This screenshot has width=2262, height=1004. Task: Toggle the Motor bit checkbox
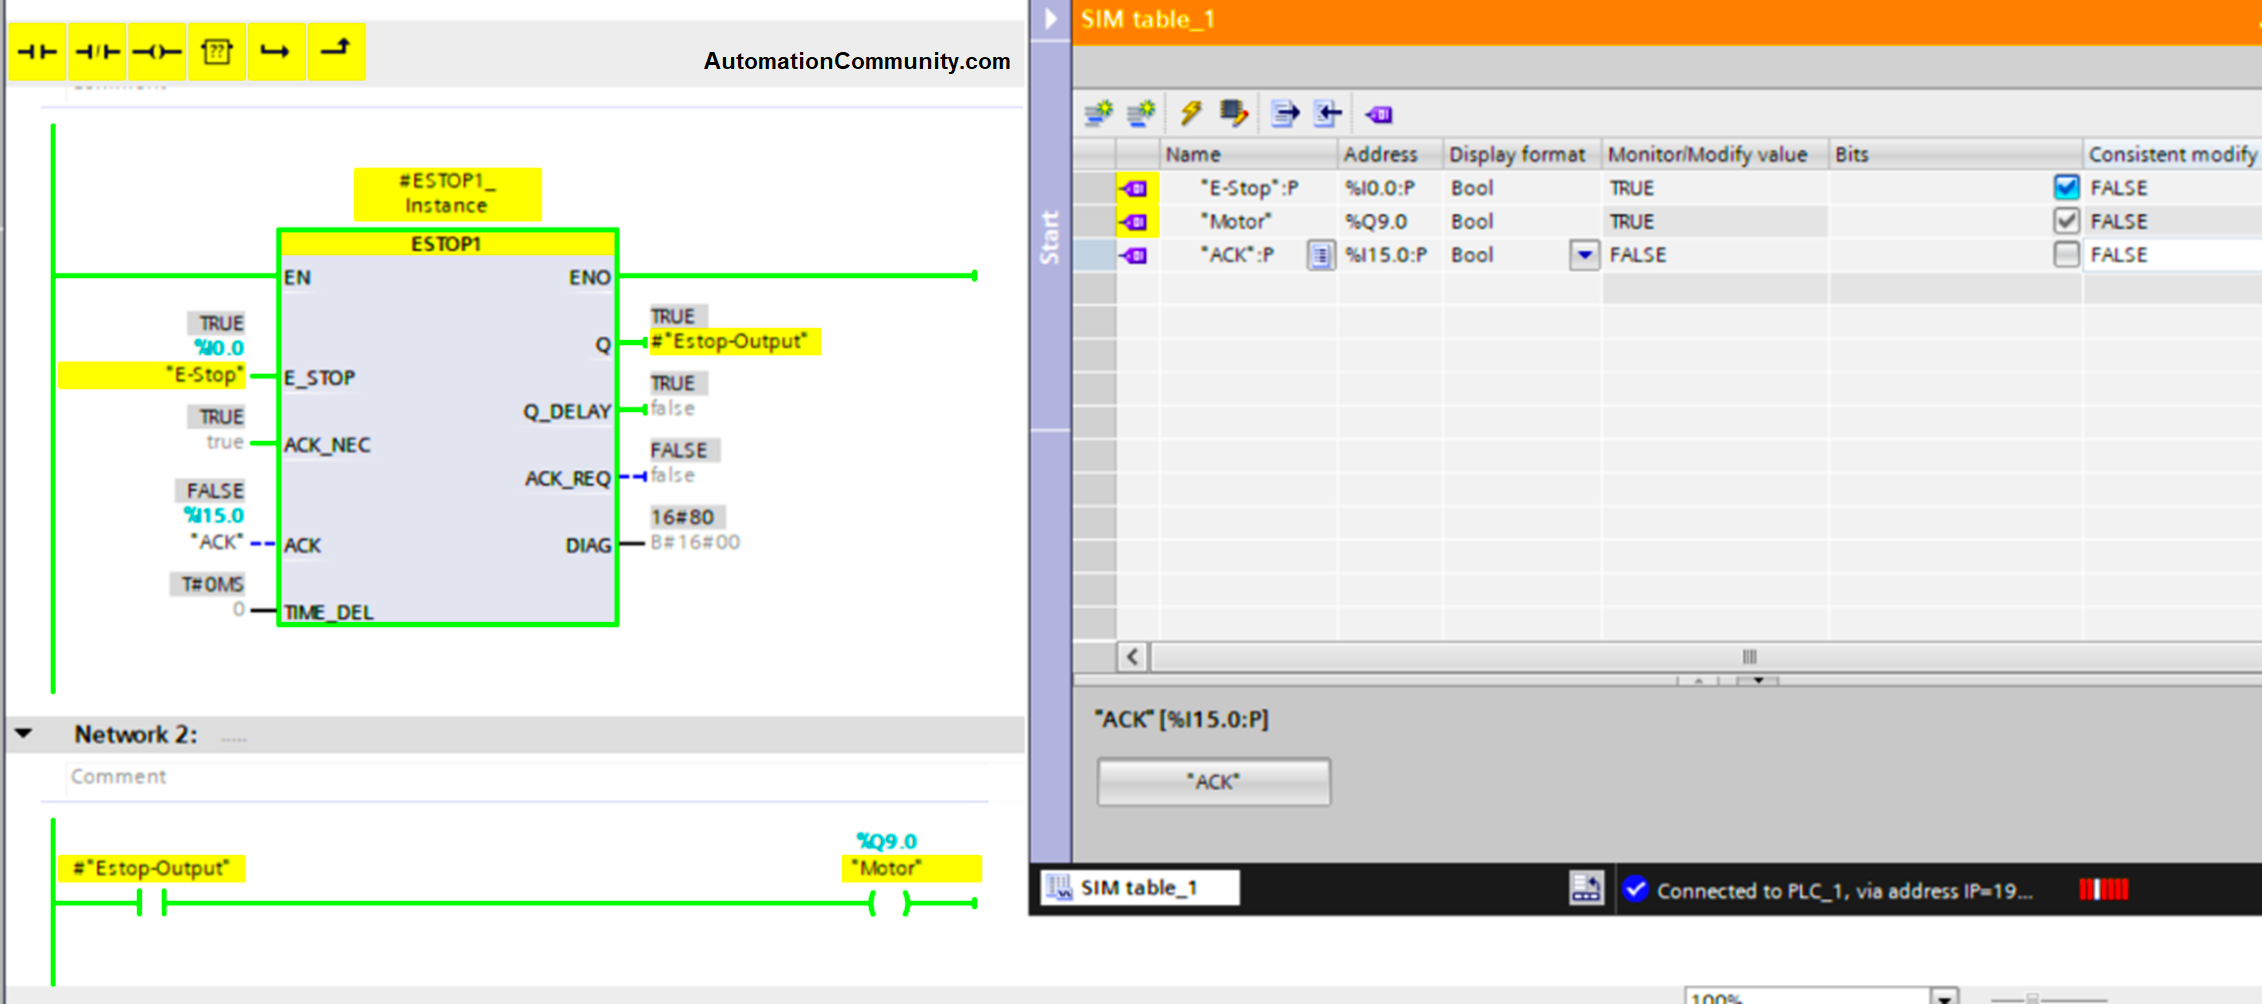click(2065, 221)
